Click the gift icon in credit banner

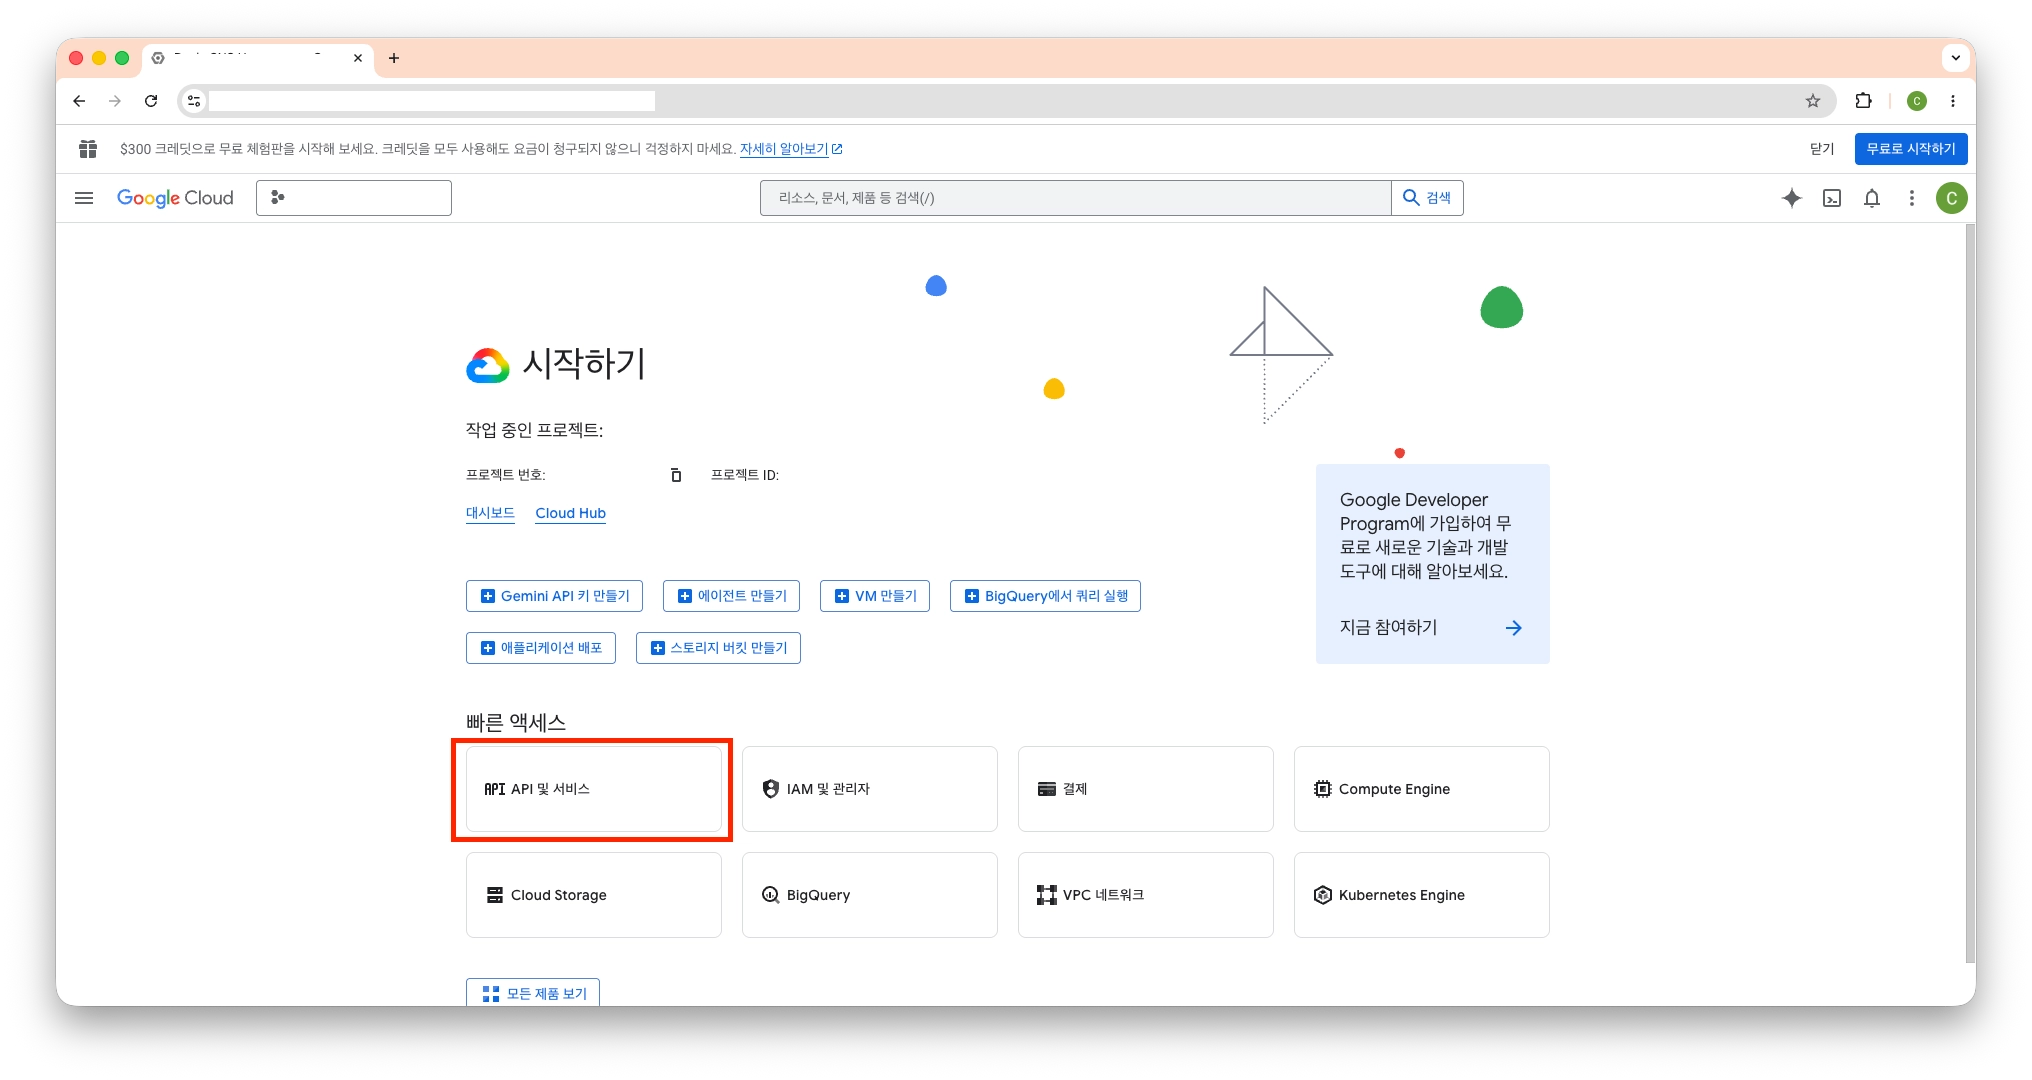(88, 149)
